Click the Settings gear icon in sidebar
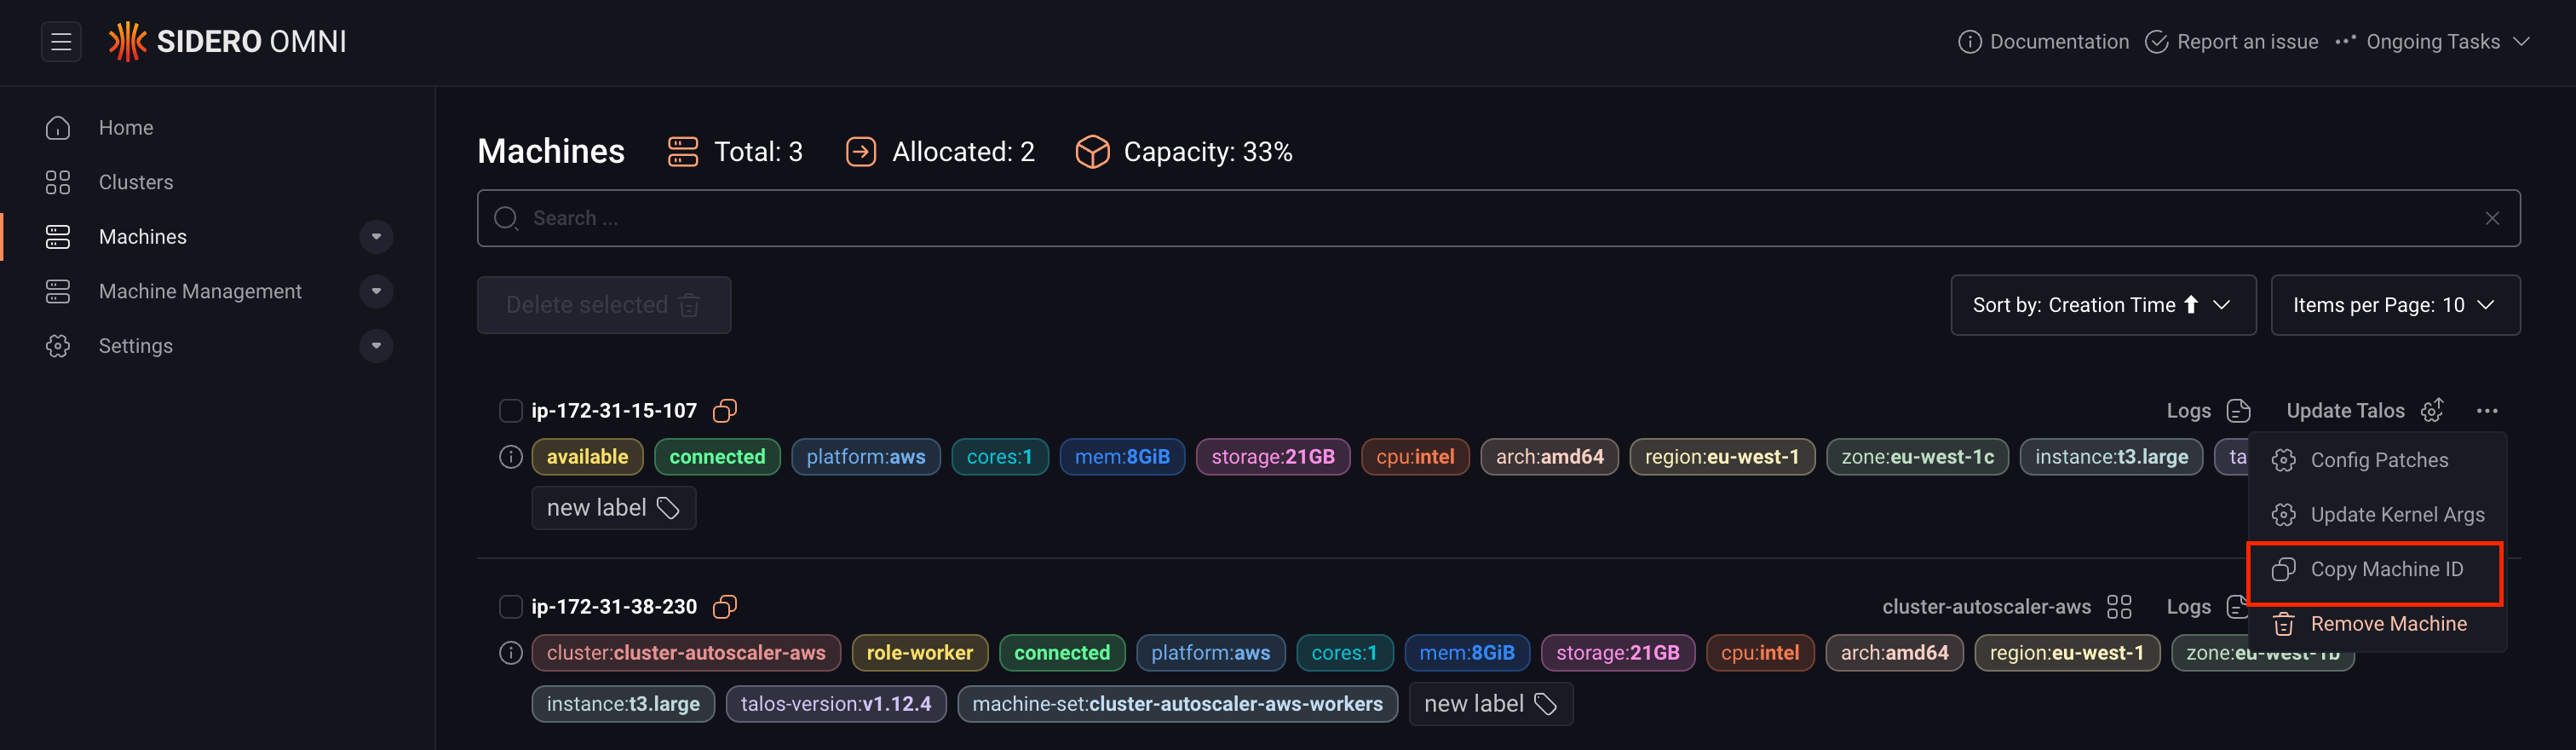The width and height of the screenshot is (2576, 750). pos(58,346)
